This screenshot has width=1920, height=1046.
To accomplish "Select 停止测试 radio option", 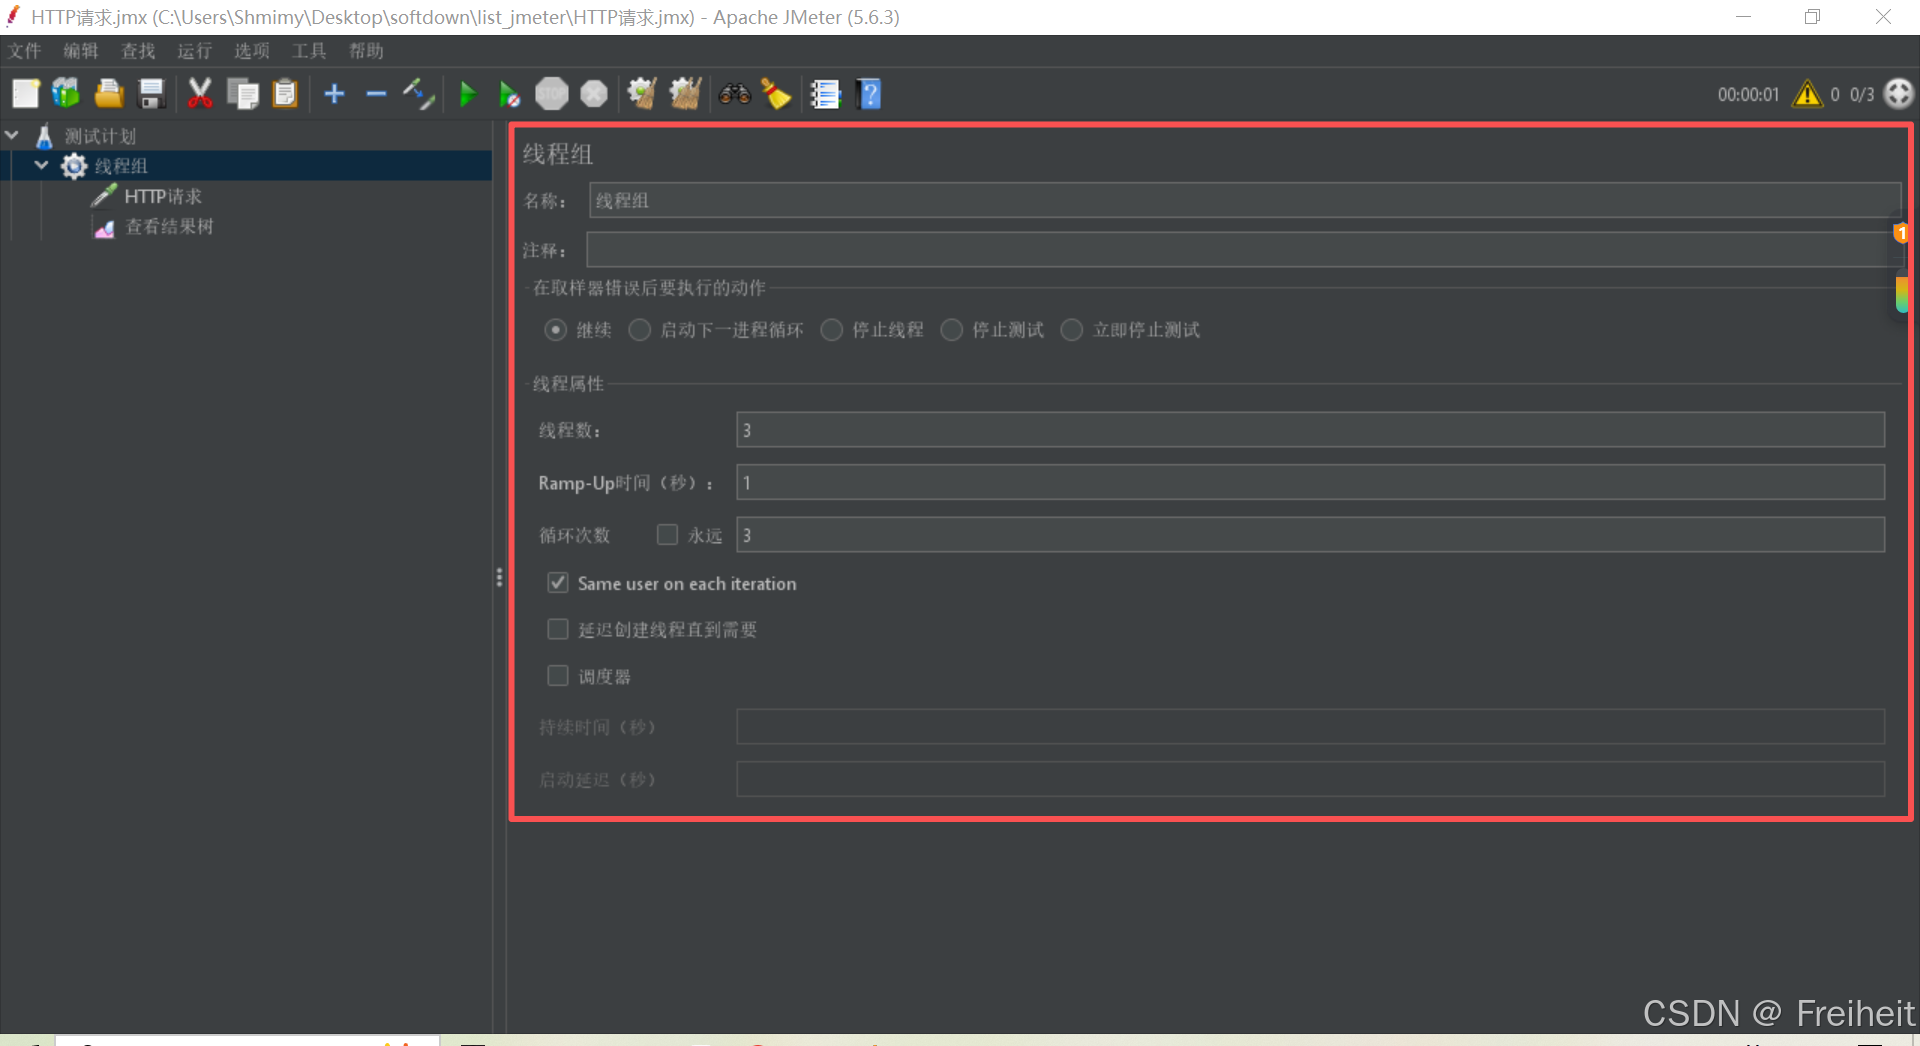I will 952,330.
